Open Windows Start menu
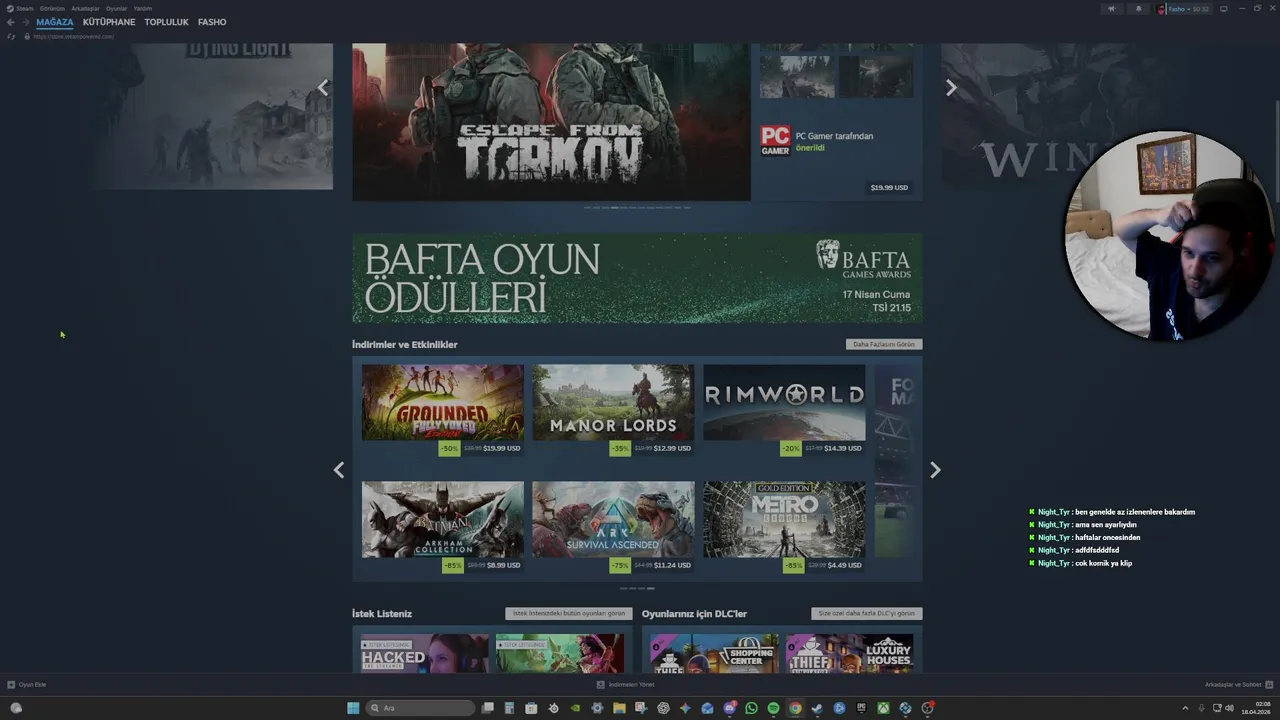The image size is (1280, 720). click(353, 708)
